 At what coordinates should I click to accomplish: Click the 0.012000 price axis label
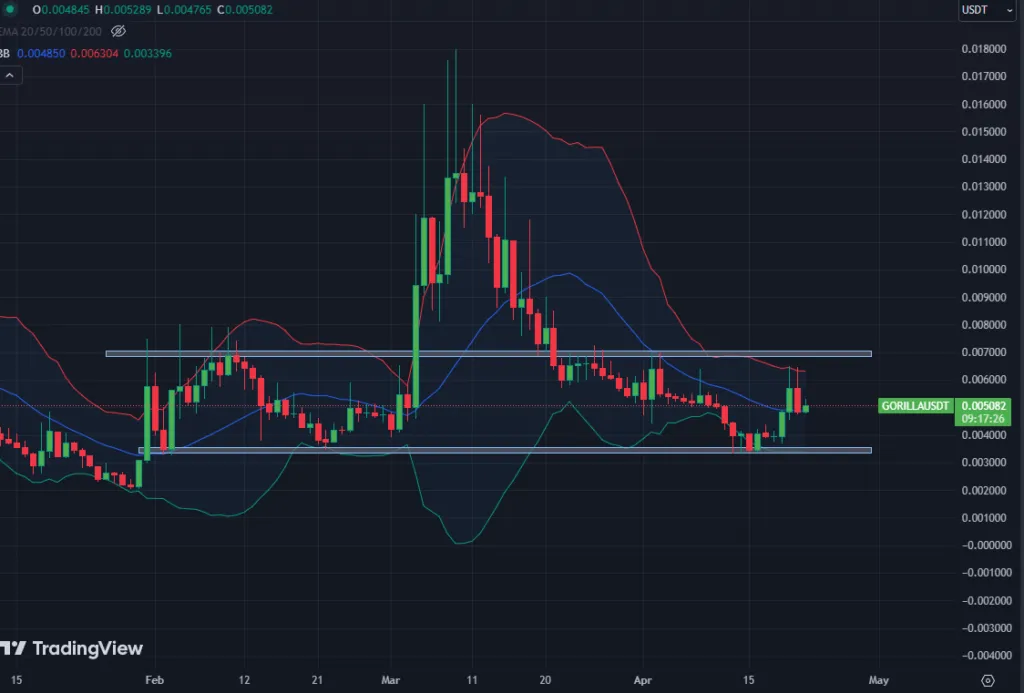coord(984,215)
